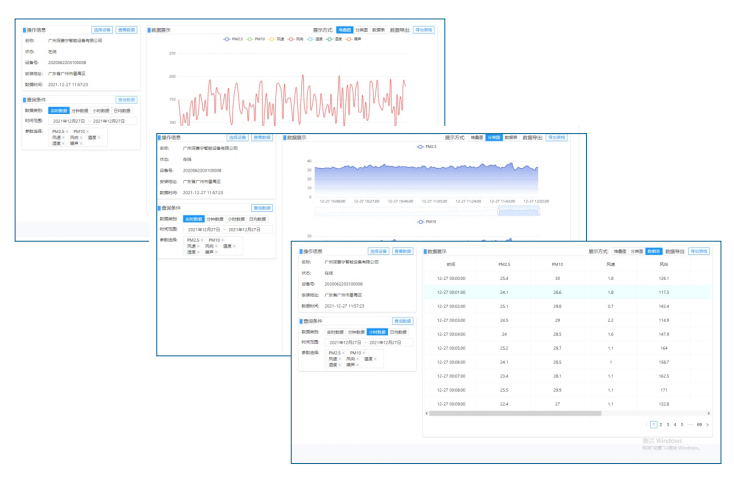
Task: Go to next page using pagination arrow
Action: click(x=708, y=424)
